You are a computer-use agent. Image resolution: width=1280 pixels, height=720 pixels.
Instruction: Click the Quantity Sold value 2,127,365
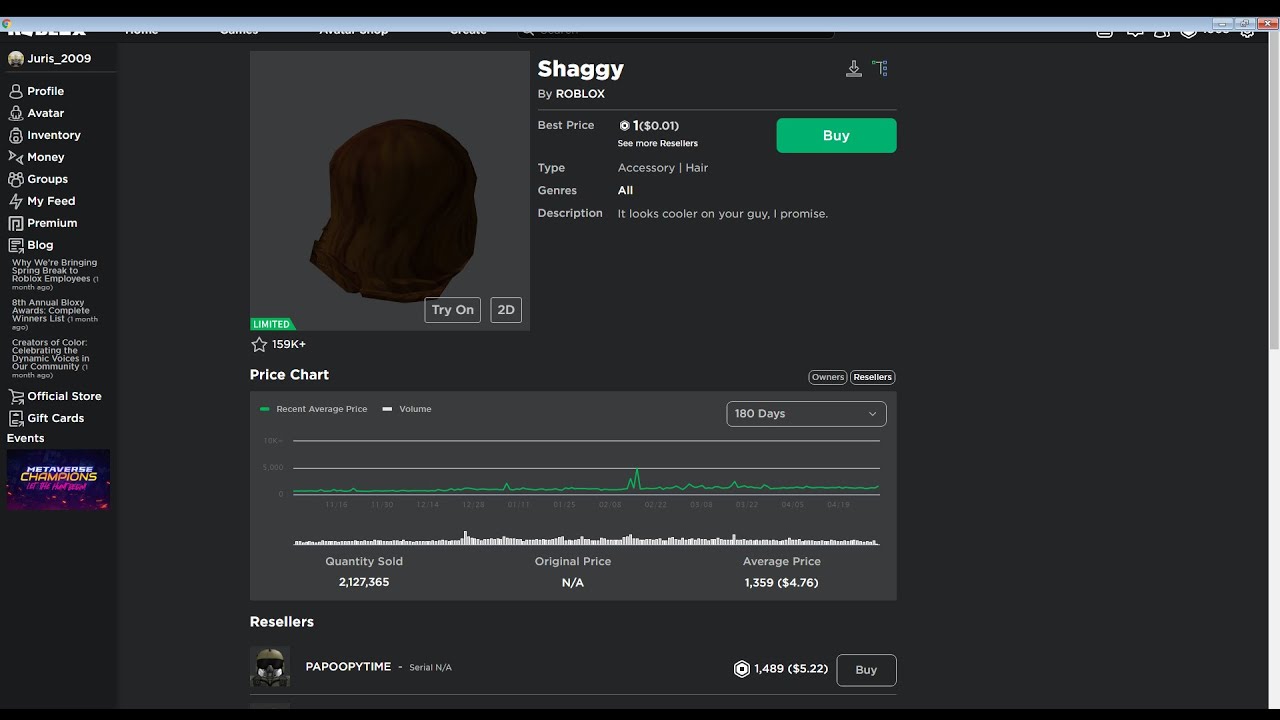(364, 582)
